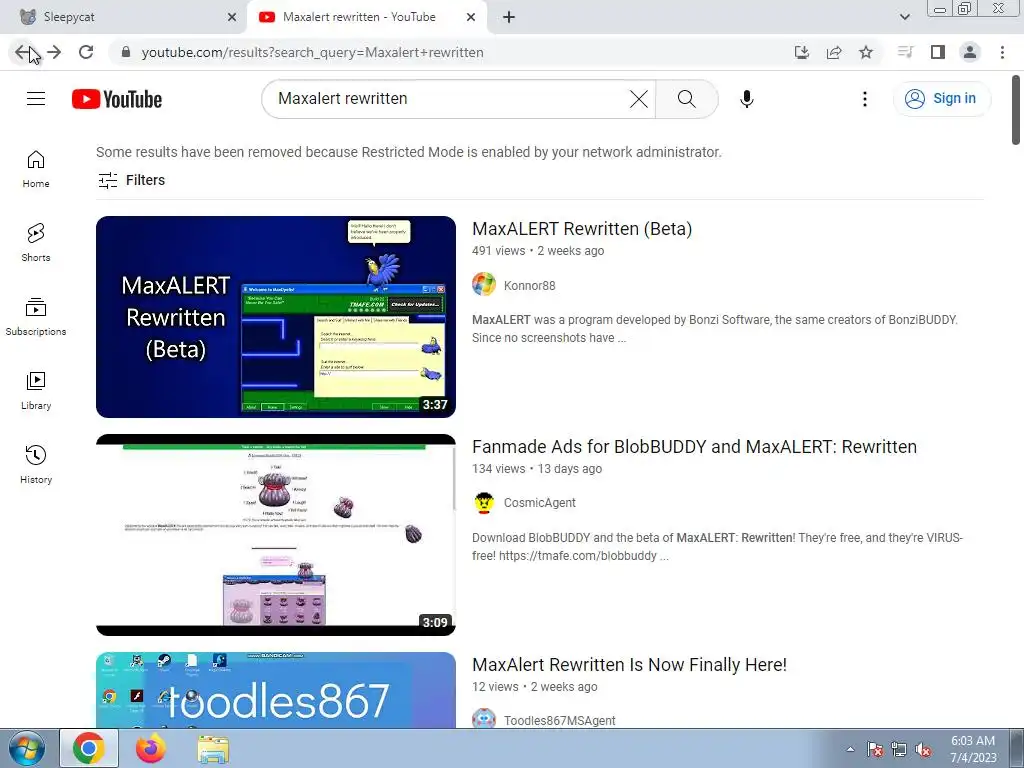Open the MaxALERT Rewritten (Beta) video title

582,229
